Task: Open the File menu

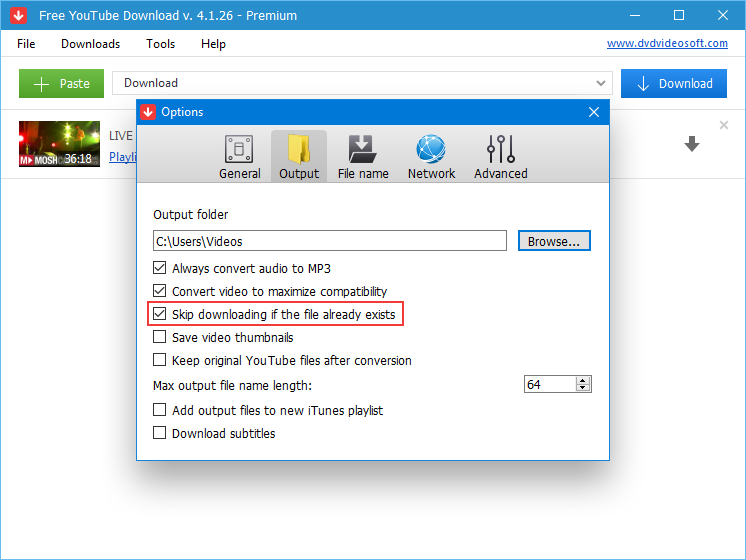Action: [26, 44]
